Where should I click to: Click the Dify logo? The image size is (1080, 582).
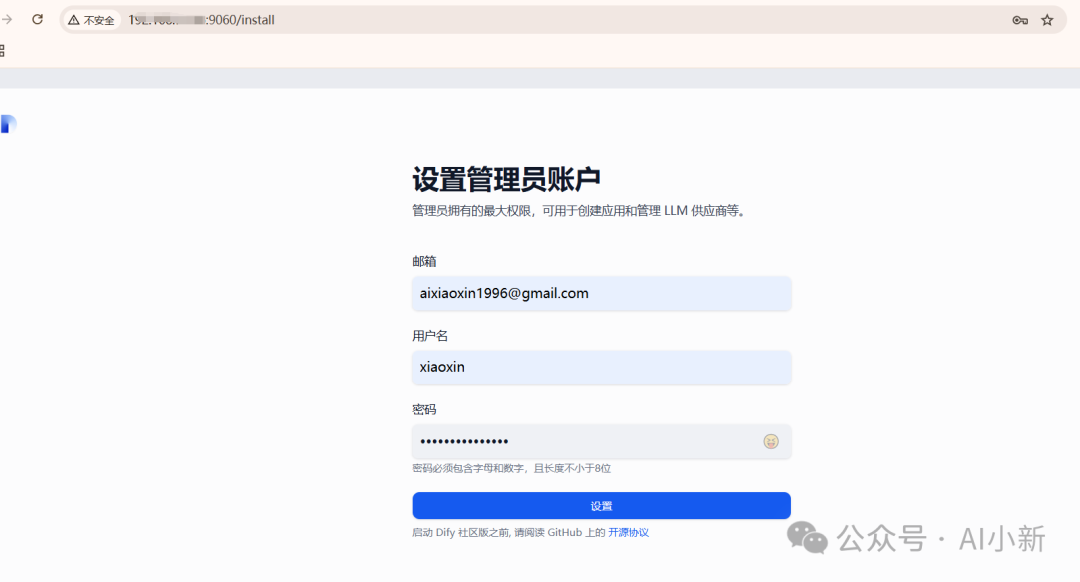coord(8,124)
